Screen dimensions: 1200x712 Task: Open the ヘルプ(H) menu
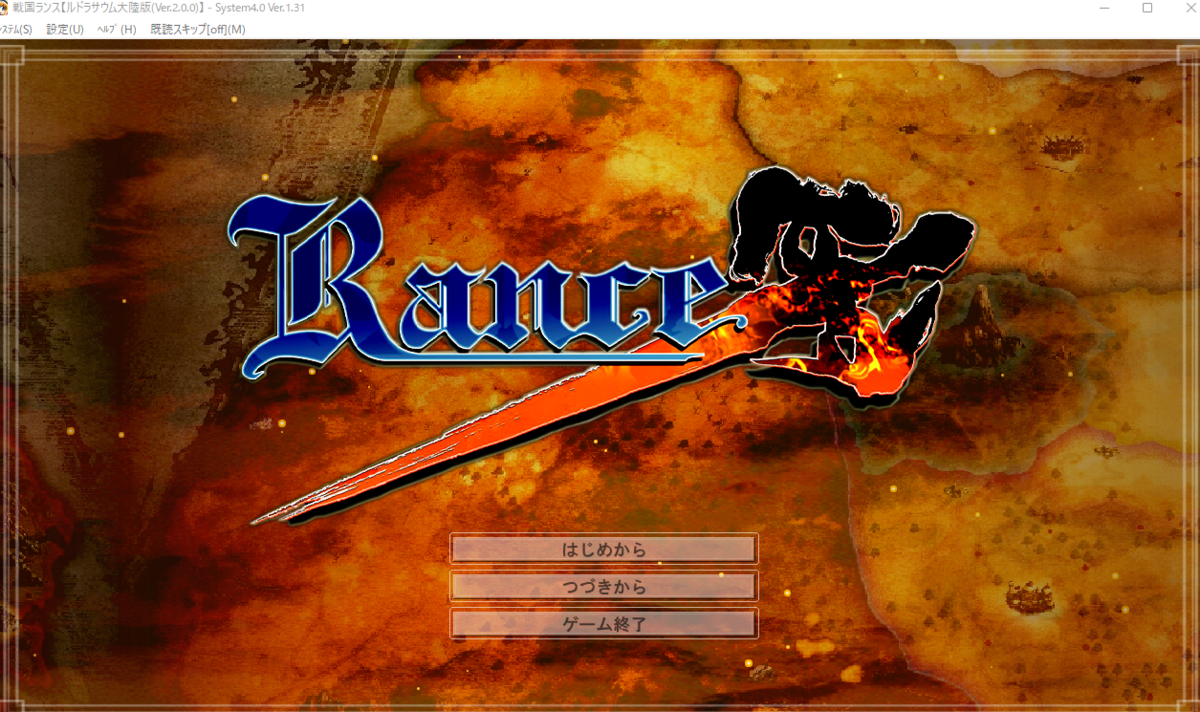click(116, 29)
